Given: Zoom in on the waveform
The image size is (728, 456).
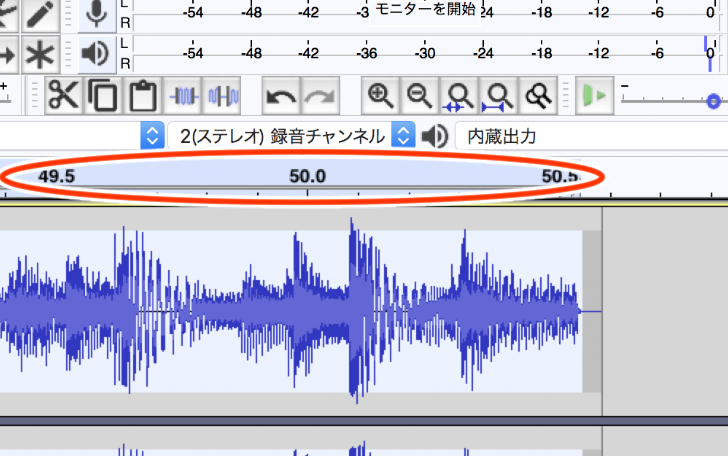Looking at the screenshot, I should (380, 96).
